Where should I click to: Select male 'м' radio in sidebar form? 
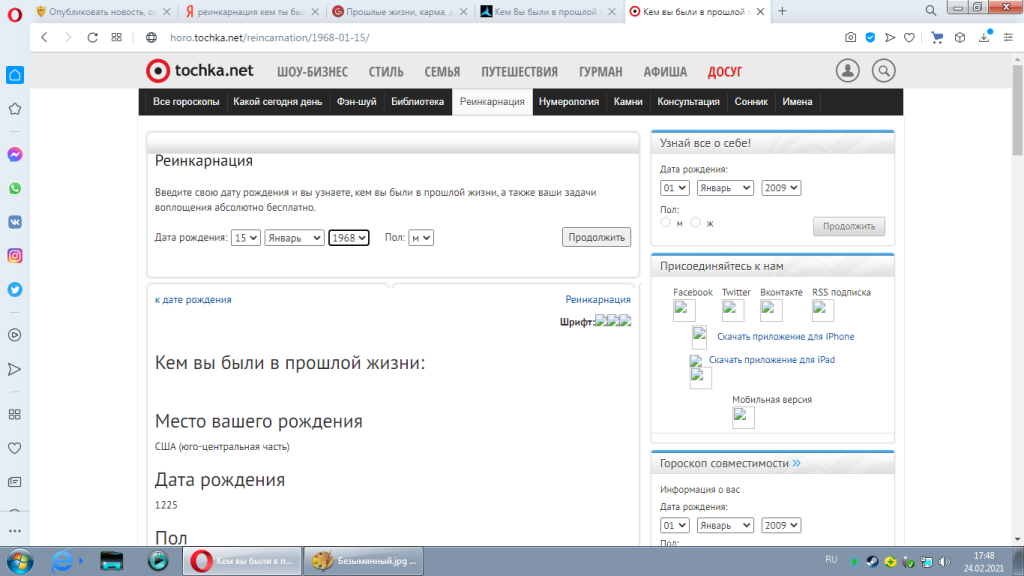click(x=666, y=223)
